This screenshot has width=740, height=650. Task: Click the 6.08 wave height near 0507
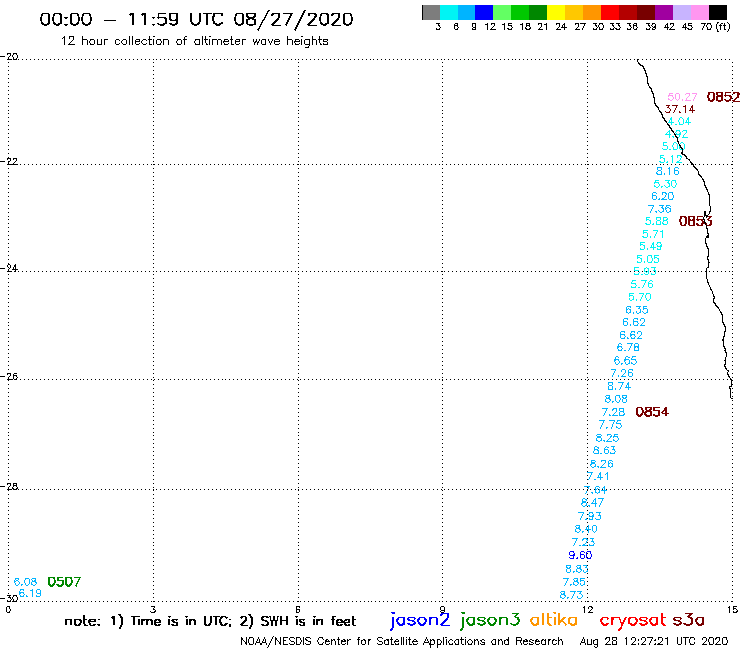25,582
